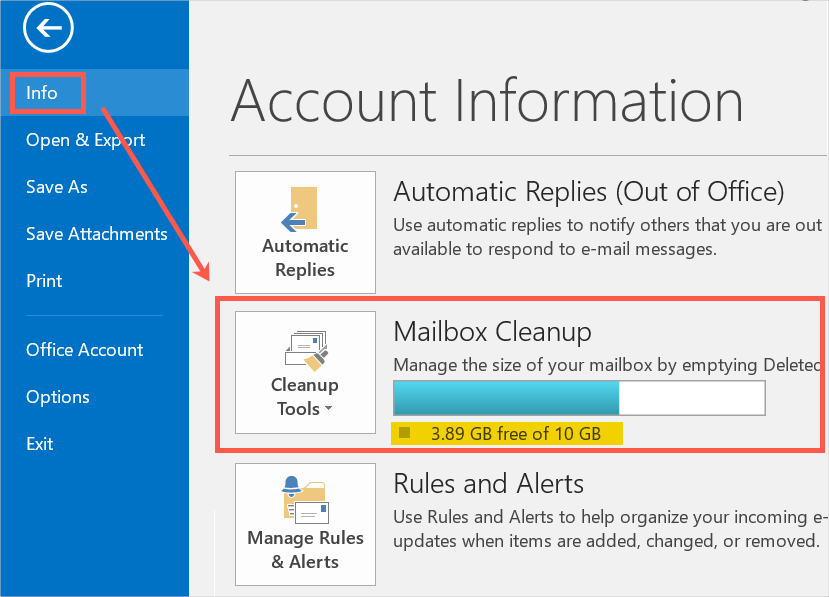Click Exit to close Outlook
This screenshot has height=597, width=829.
point(40,444)
